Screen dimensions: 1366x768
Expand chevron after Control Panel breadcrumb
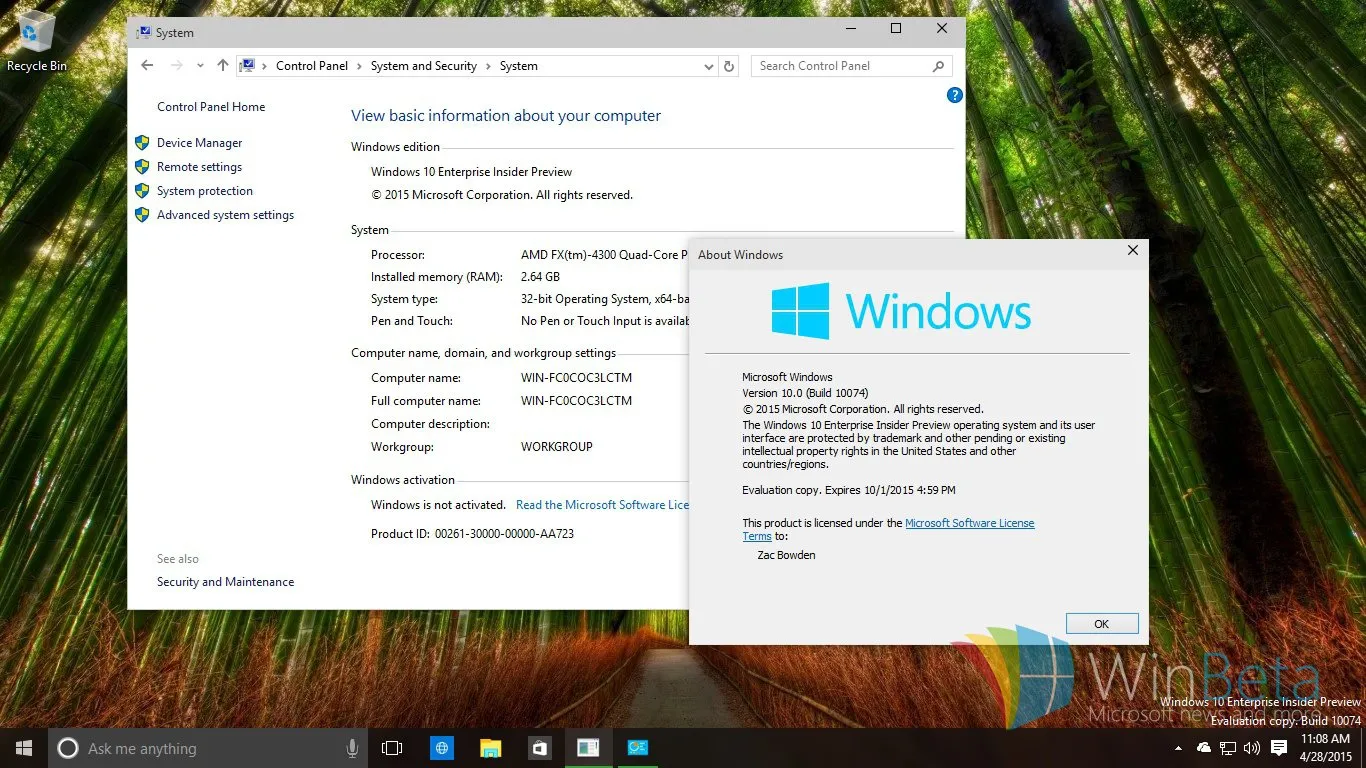(x=360, y=66)
